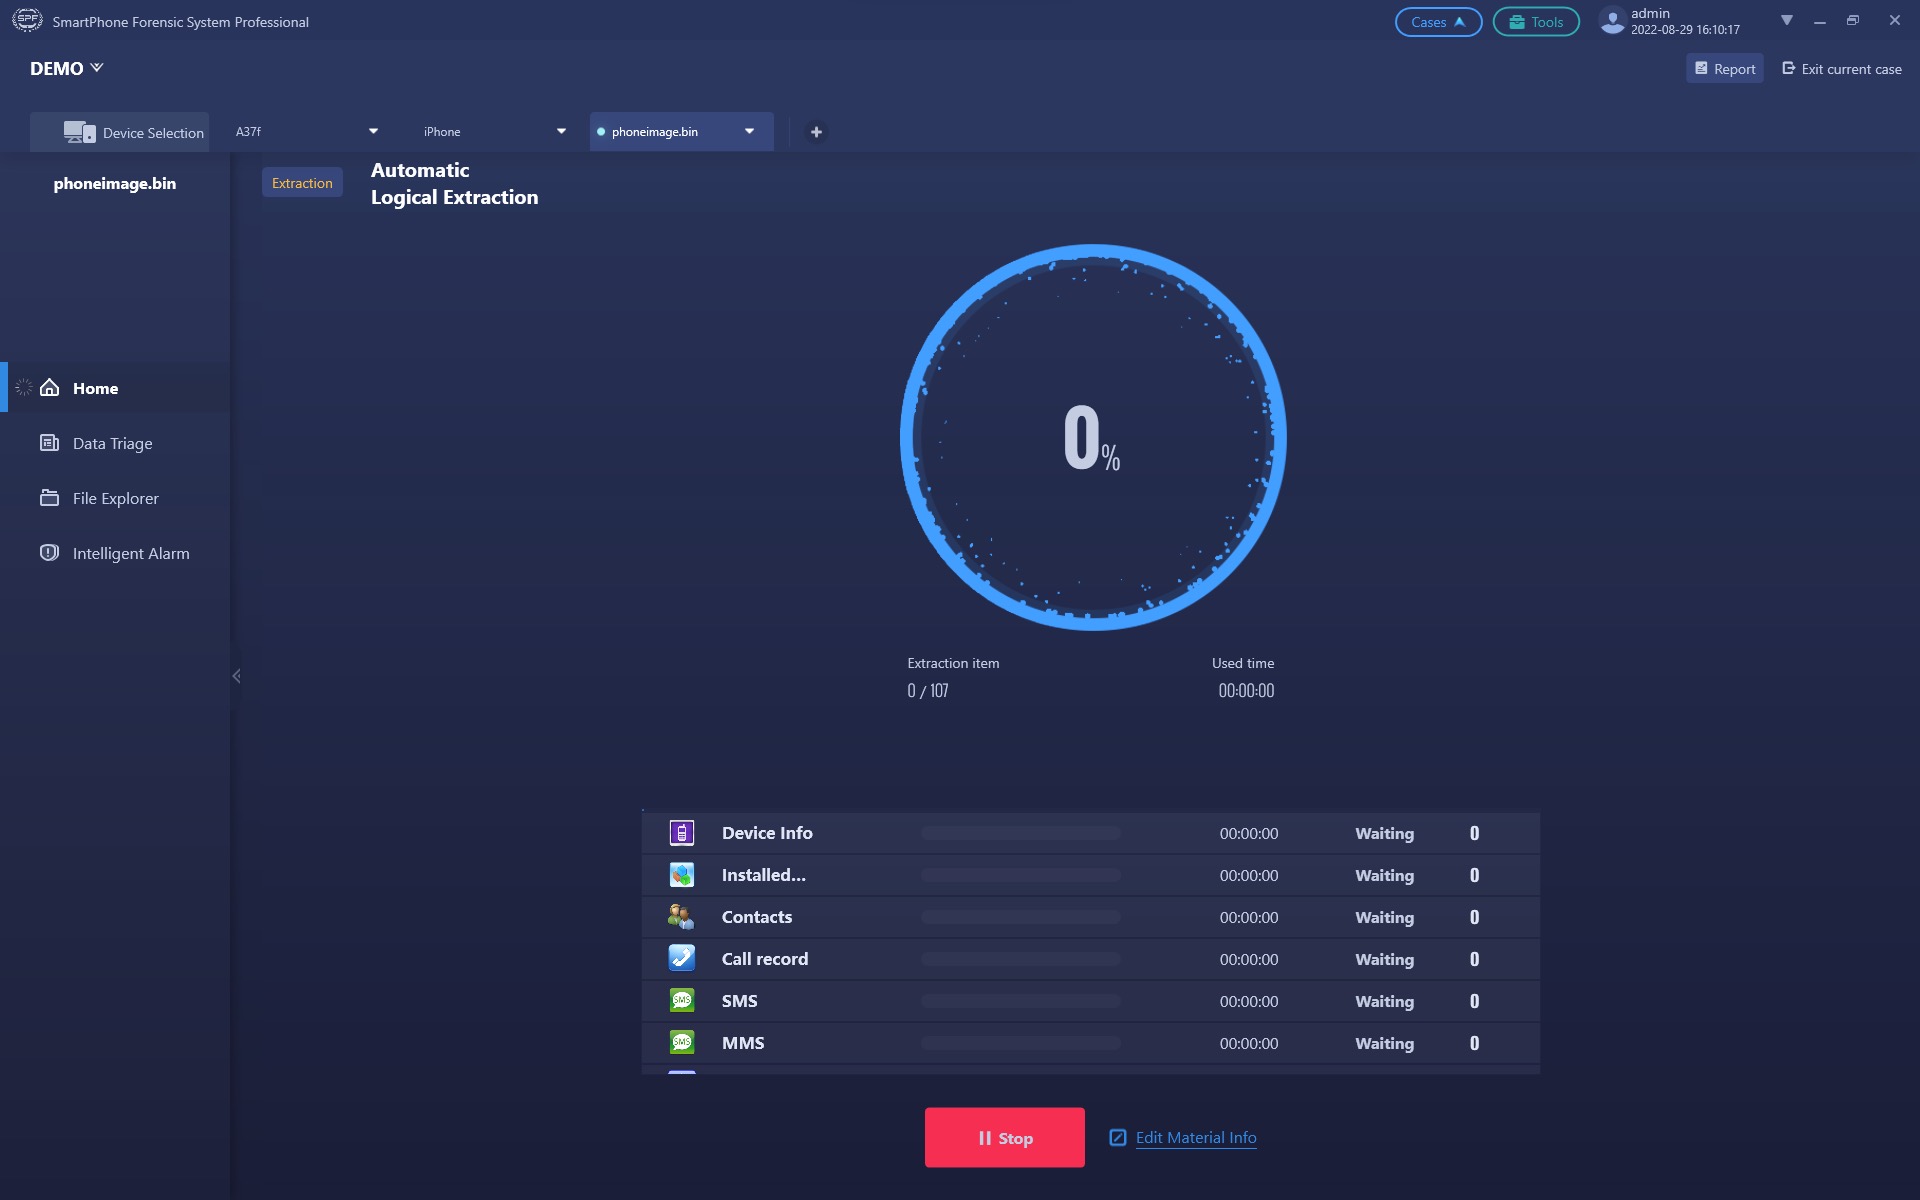Expand the A37f device dropdown

tap(373, 131)
